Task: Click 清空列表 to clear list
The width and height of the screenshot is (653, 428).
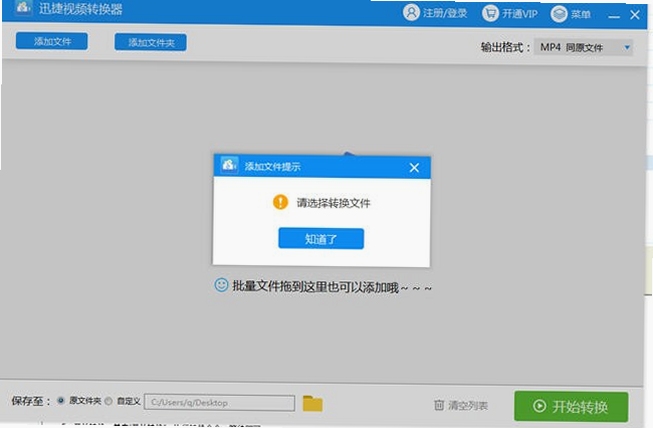Action: point(461,405)
